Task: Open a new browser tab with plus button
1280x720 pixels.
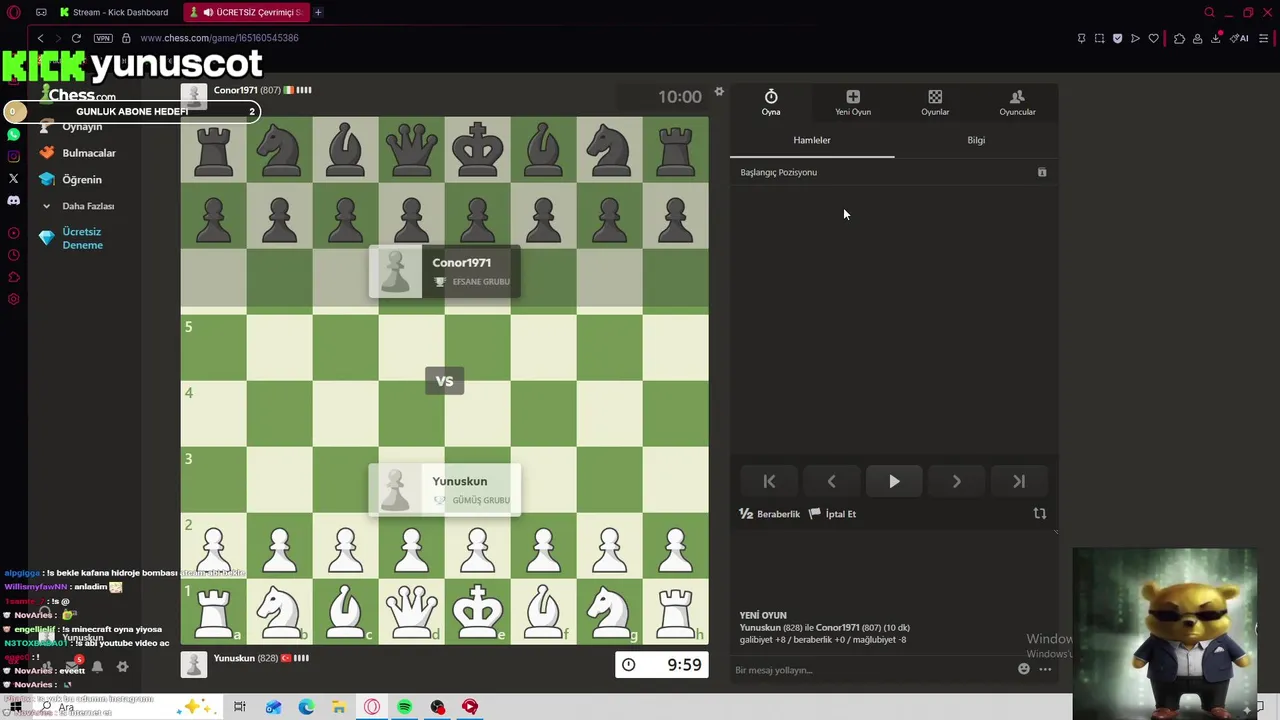Action: tap(318, 12)
